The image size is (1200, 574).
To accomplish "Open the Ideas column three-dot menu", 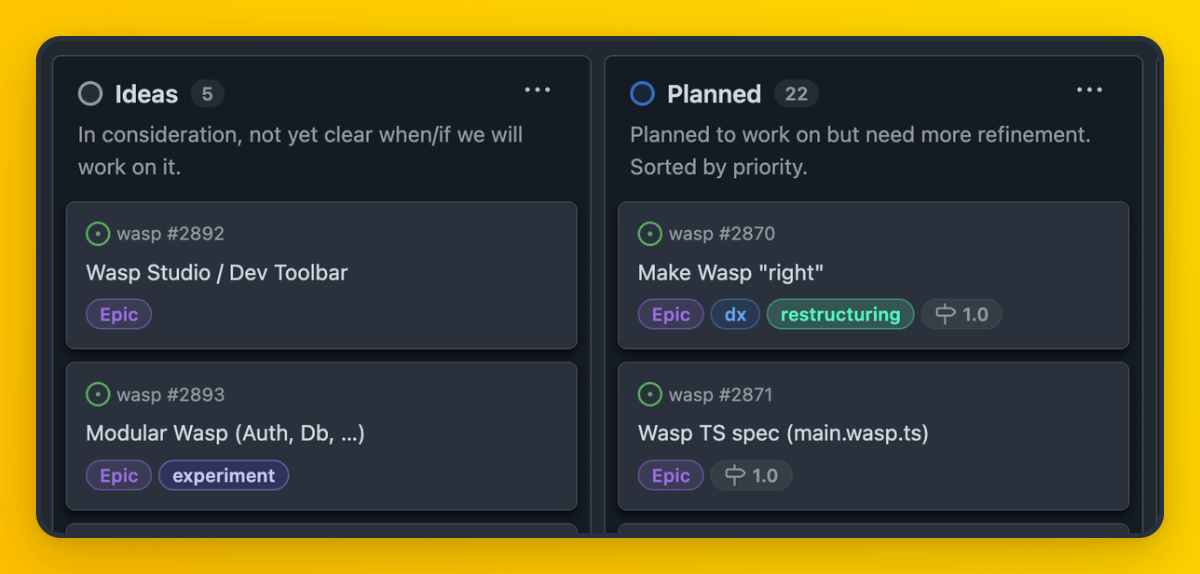I will [x=538, y=91].
